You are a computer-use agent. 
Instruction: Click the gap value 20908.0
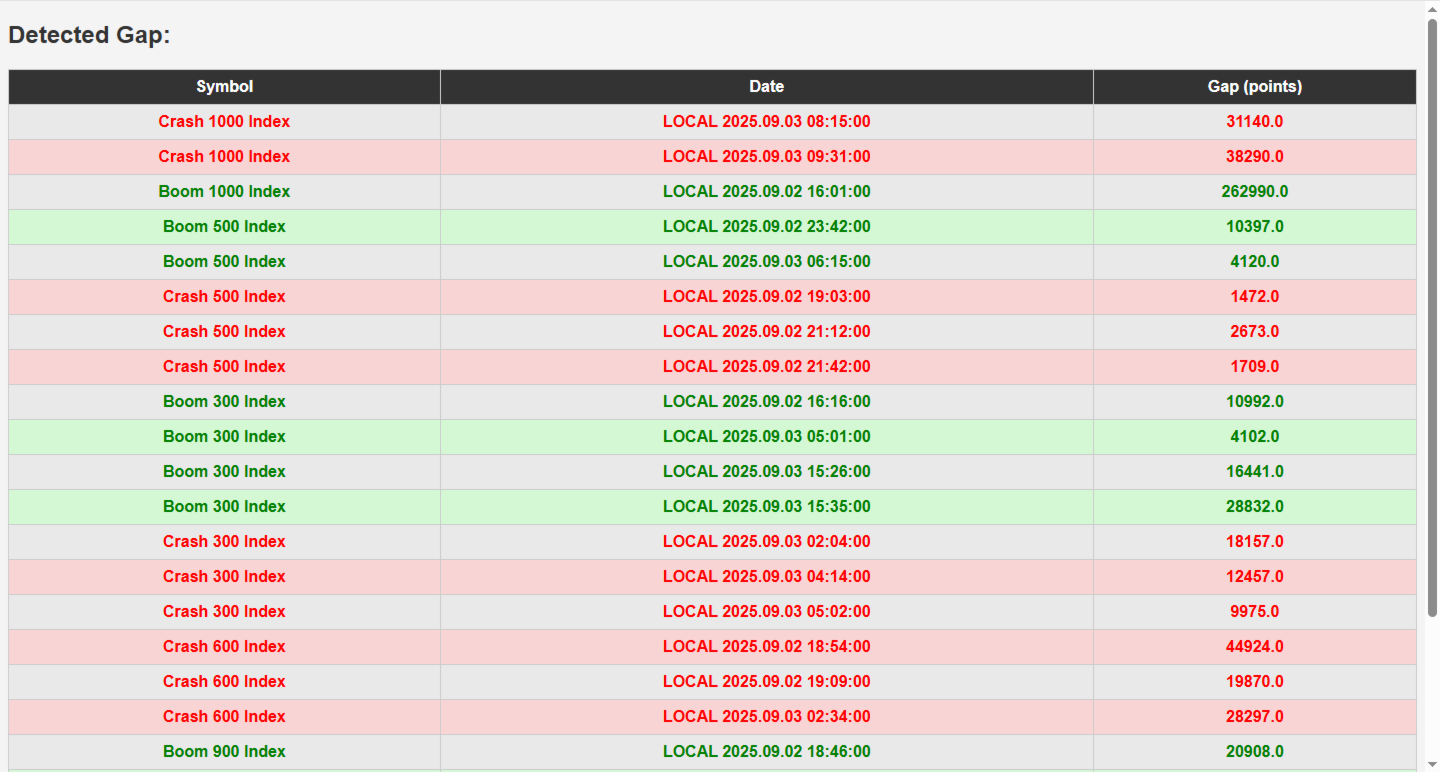[1255, 752]
